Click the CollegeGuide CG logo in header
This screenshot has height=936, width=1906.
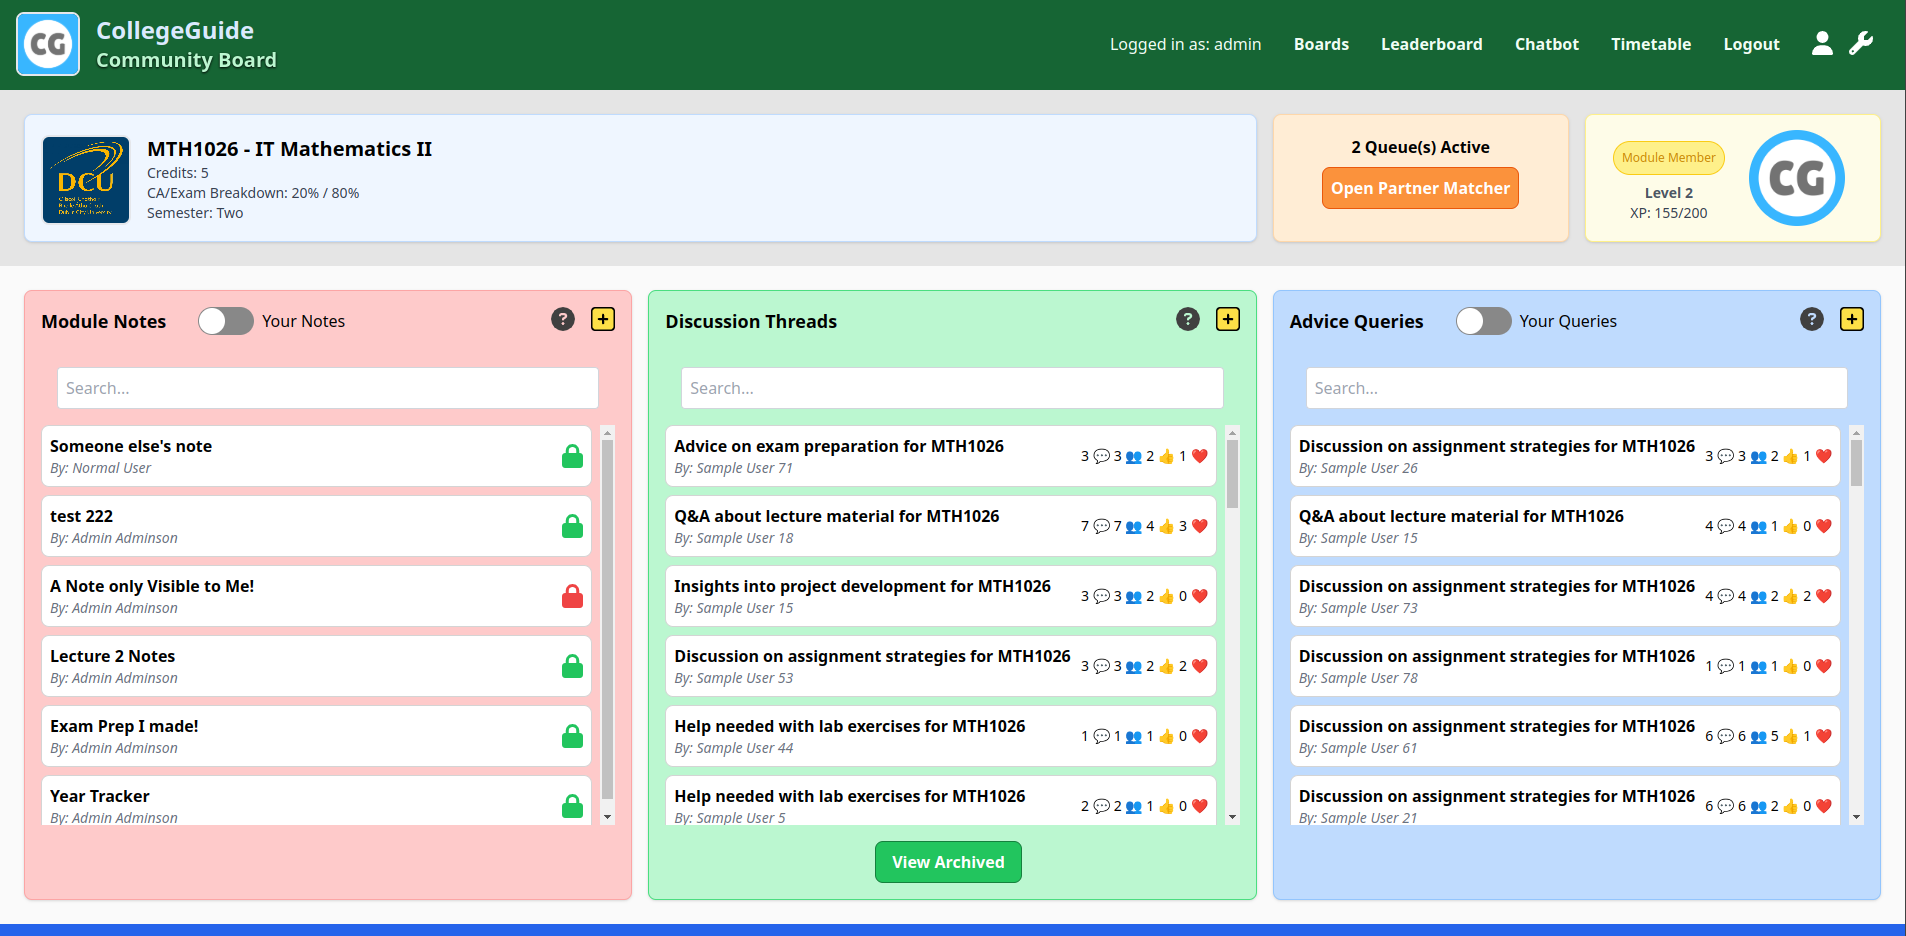pos(48,44)
